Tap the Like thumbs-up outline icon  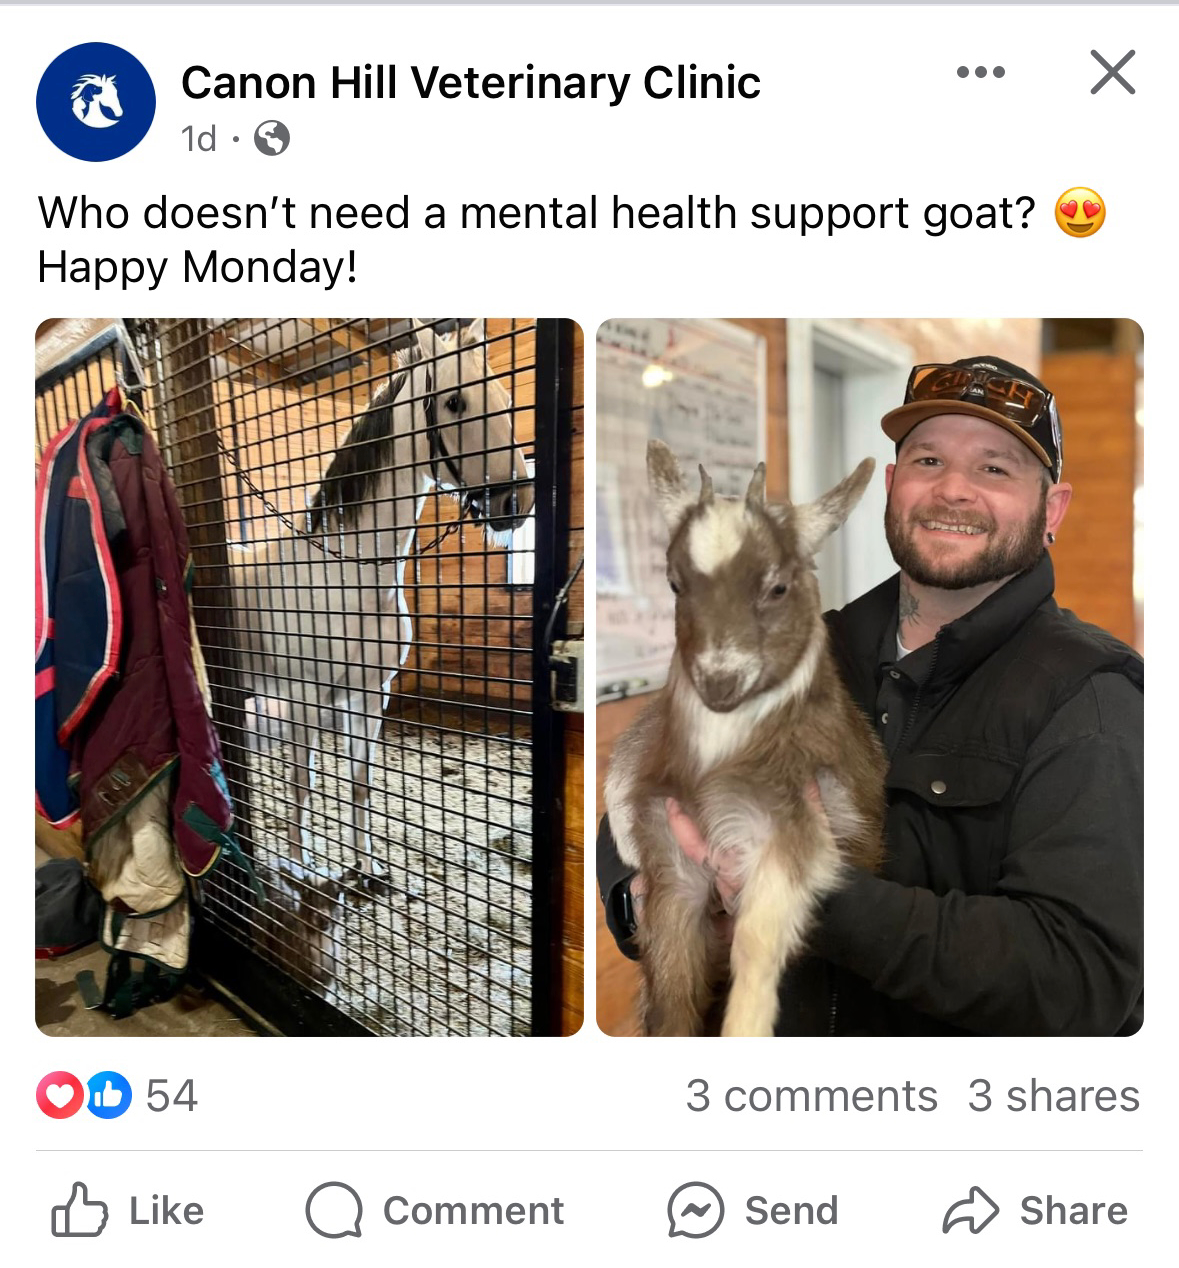79,1210
